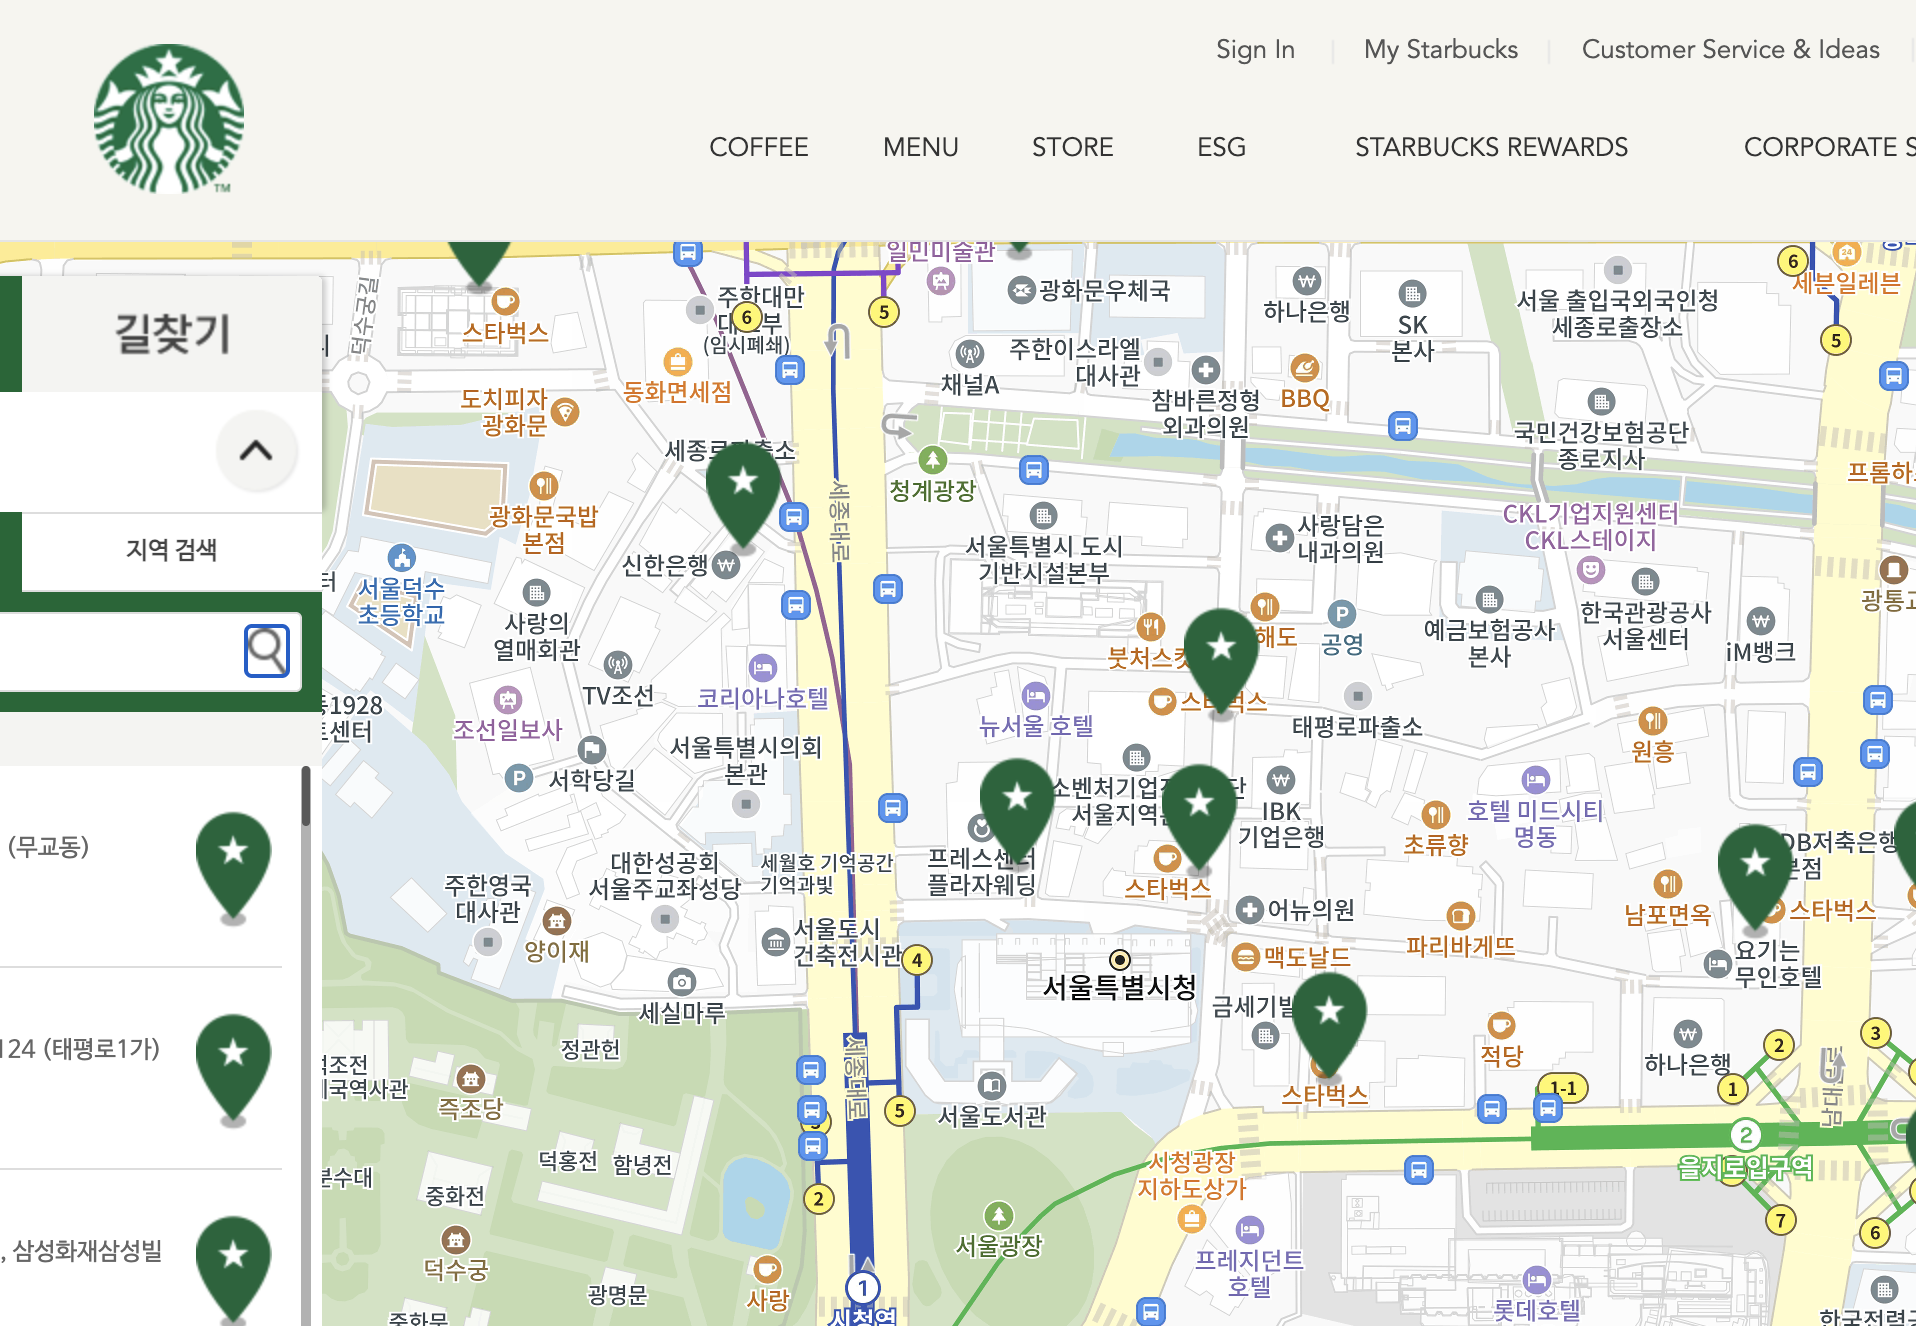Image resolution: width=1916 pixels, height=1326 pixels.
Task: Open the STORE menu
Action: pos(1073,147)
